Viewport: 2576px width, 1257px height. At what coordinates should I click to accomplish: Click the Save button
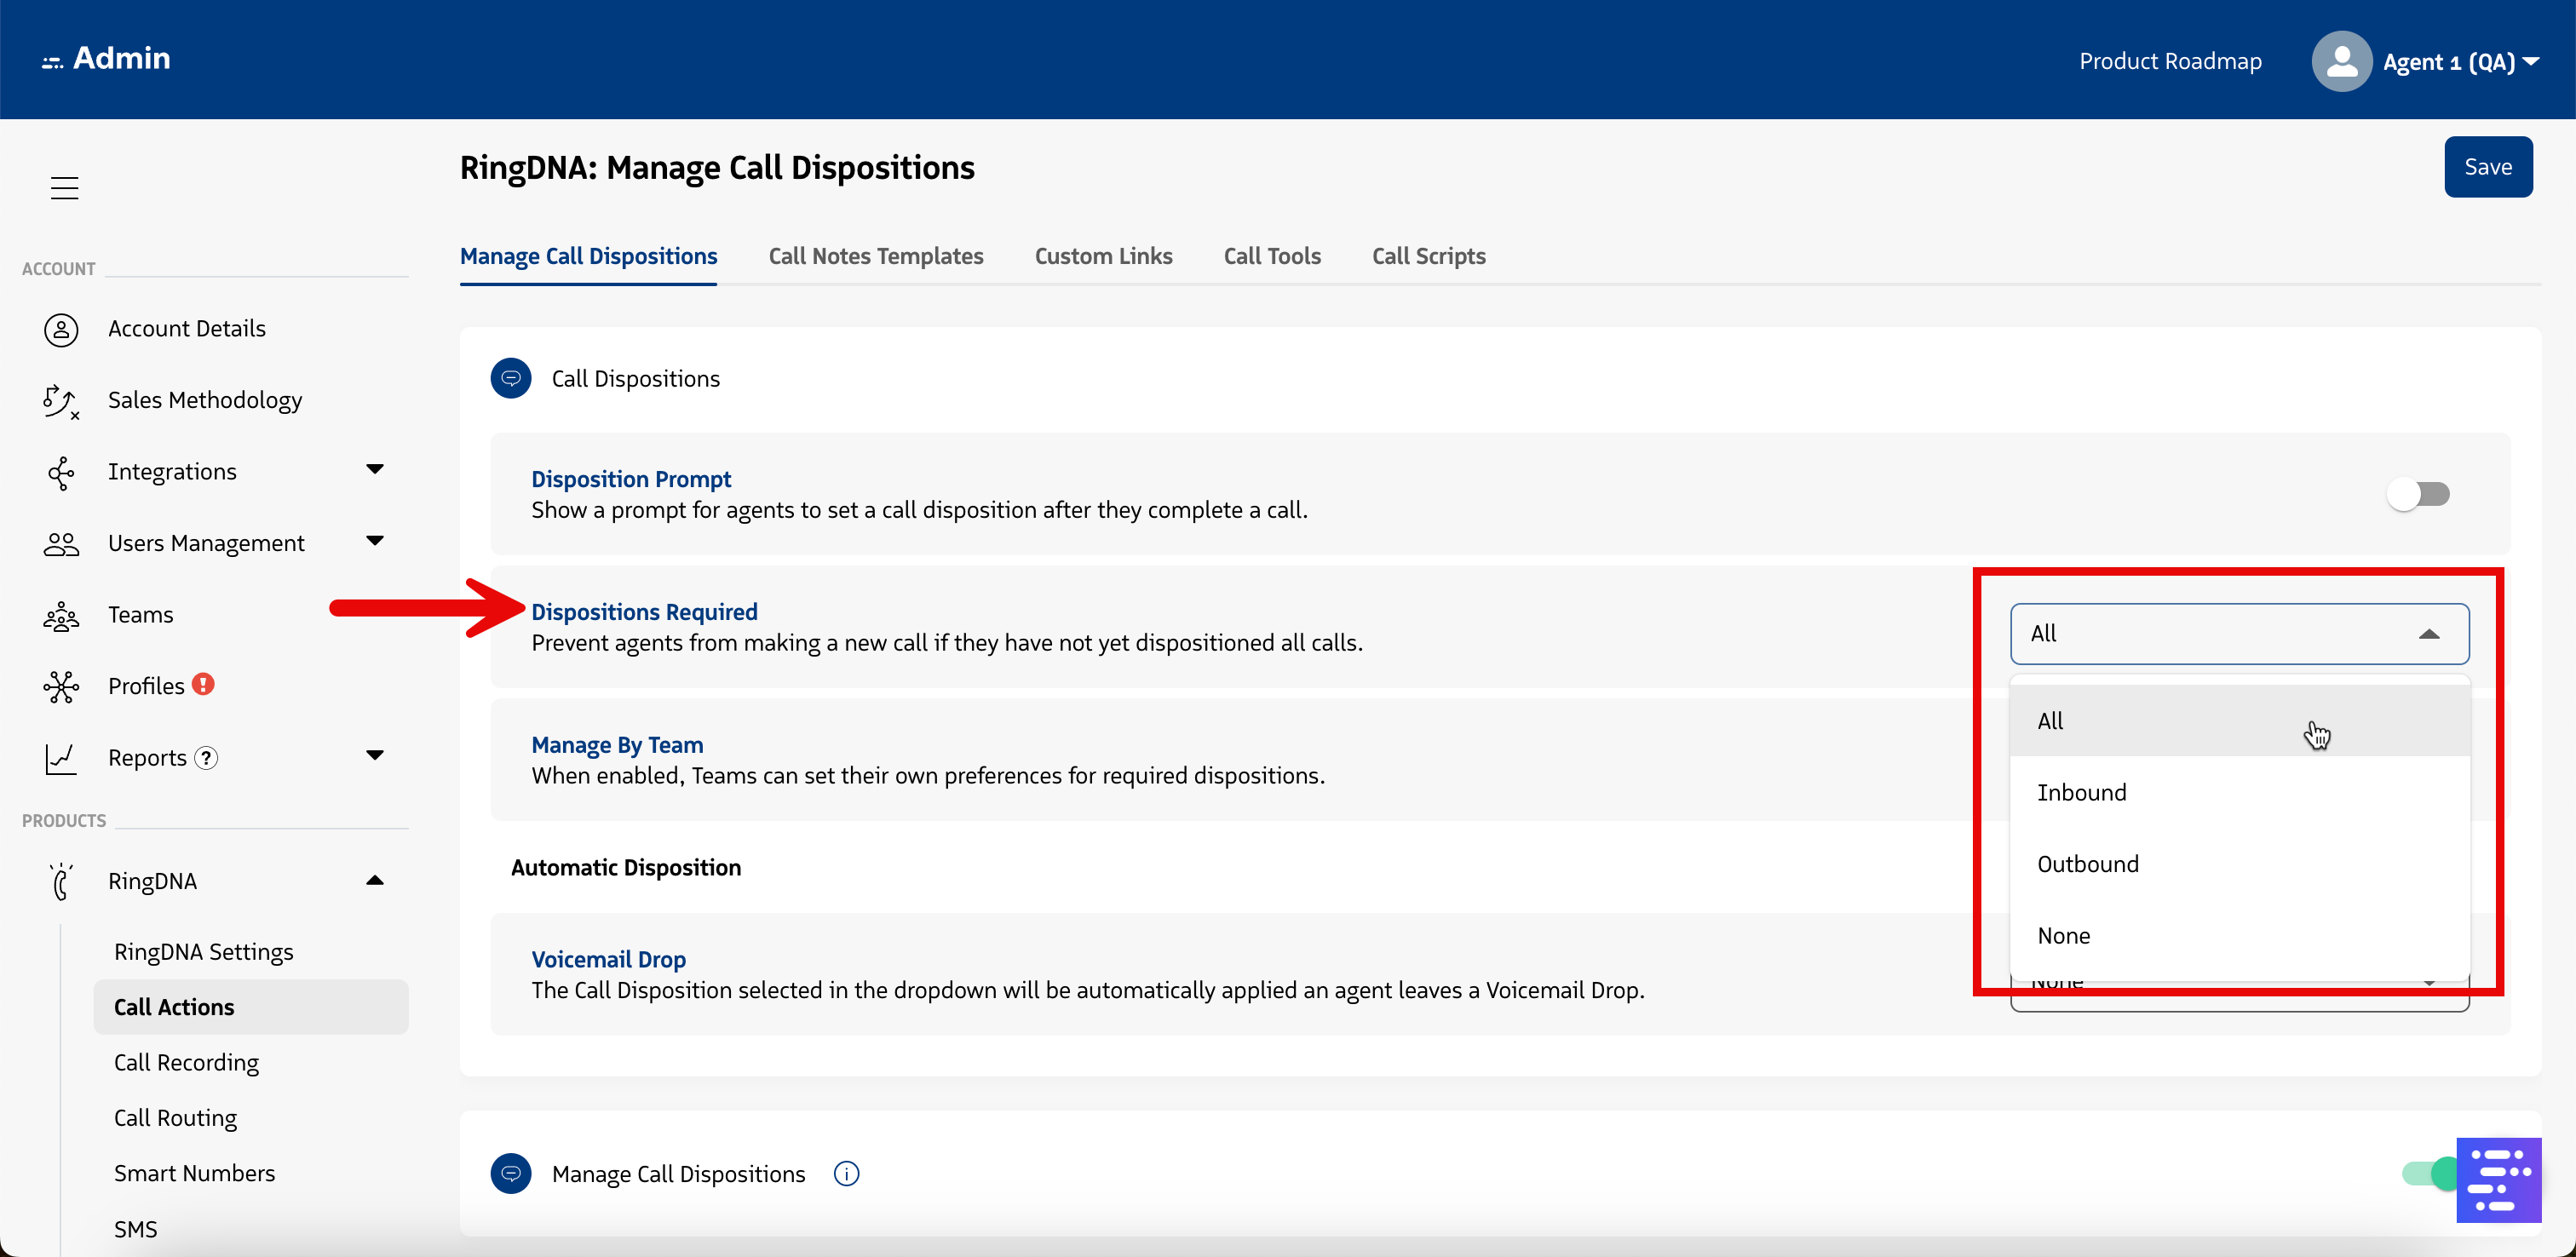pyautogui.click(x=2487, y=167)
